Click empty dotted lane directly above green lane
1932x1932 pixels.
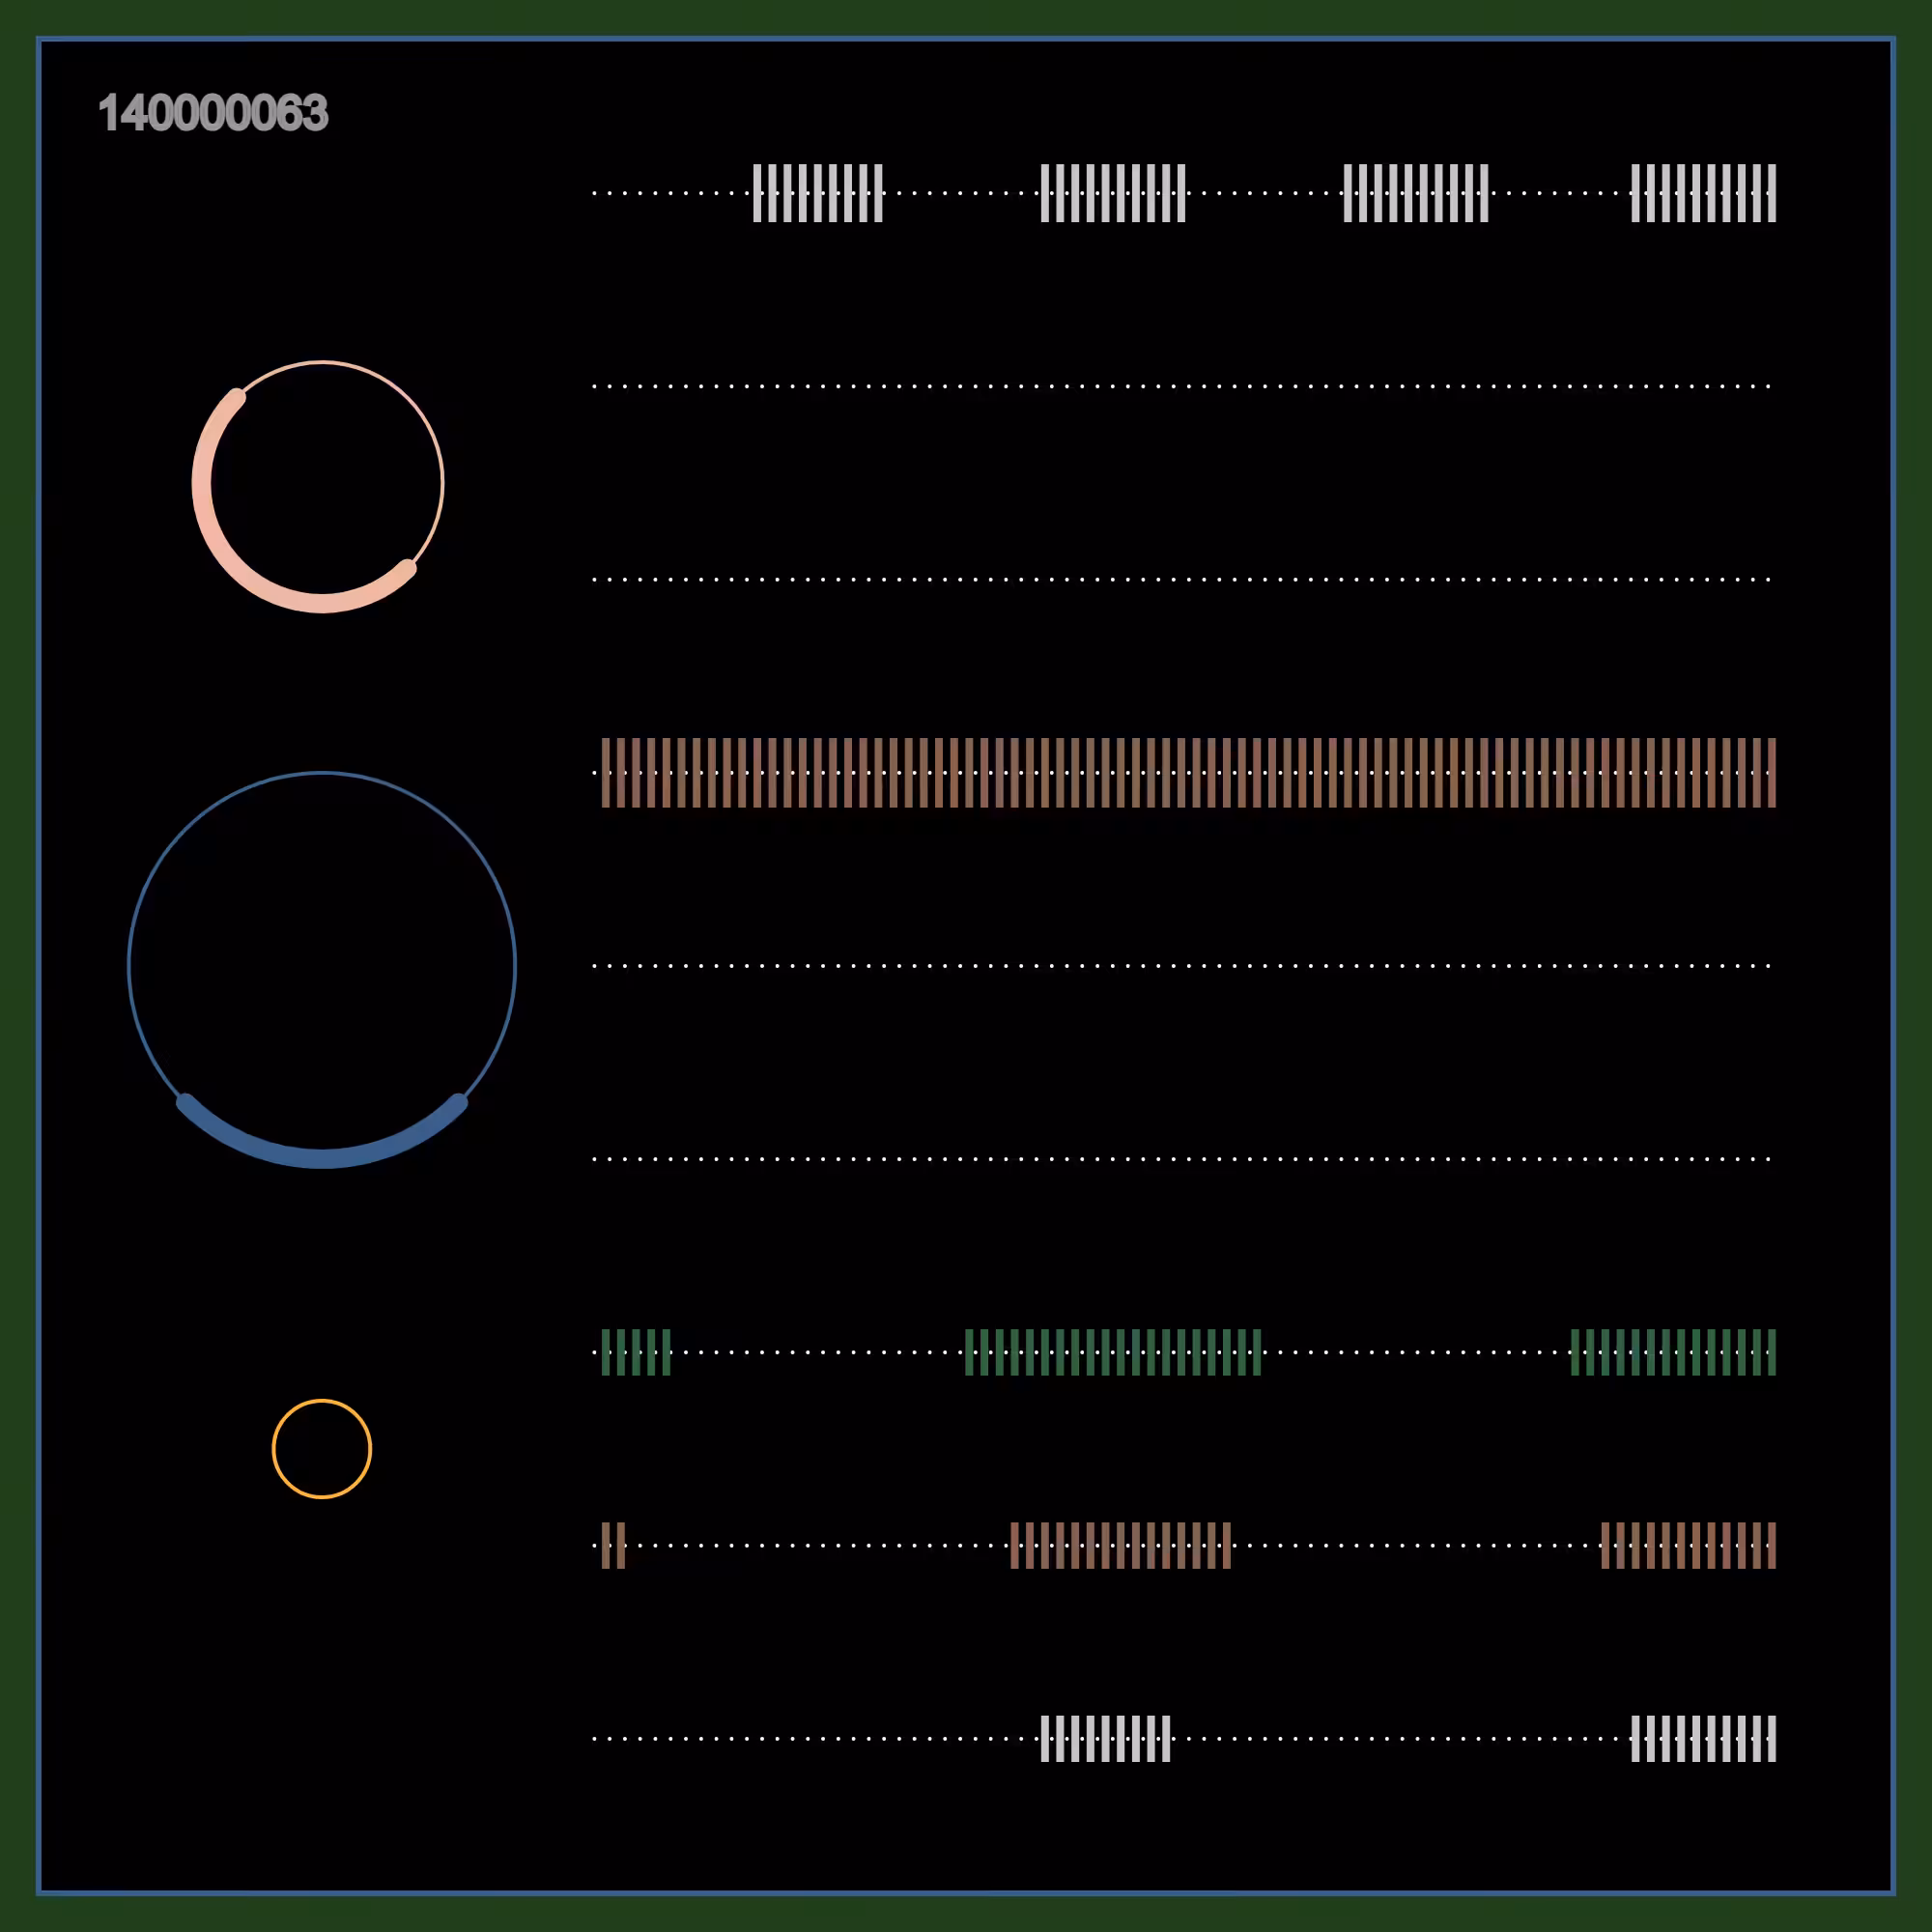point(1182,1159)
